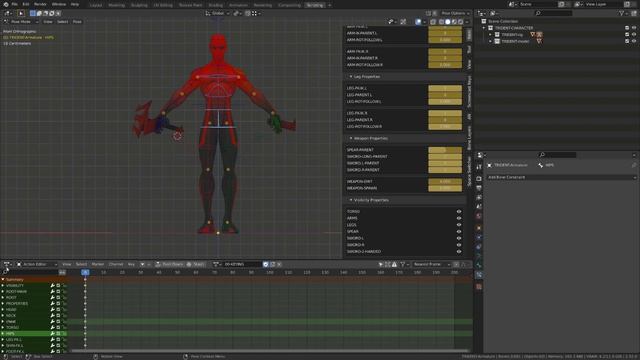This screenshot has width=640, height=360.
Task: Click the Push Down button
Action: tap(169, 264)
